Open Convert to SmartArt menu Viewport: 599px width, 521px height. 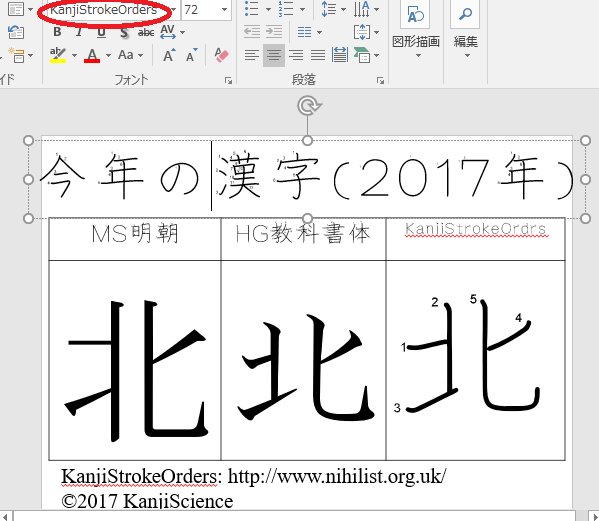366,55
